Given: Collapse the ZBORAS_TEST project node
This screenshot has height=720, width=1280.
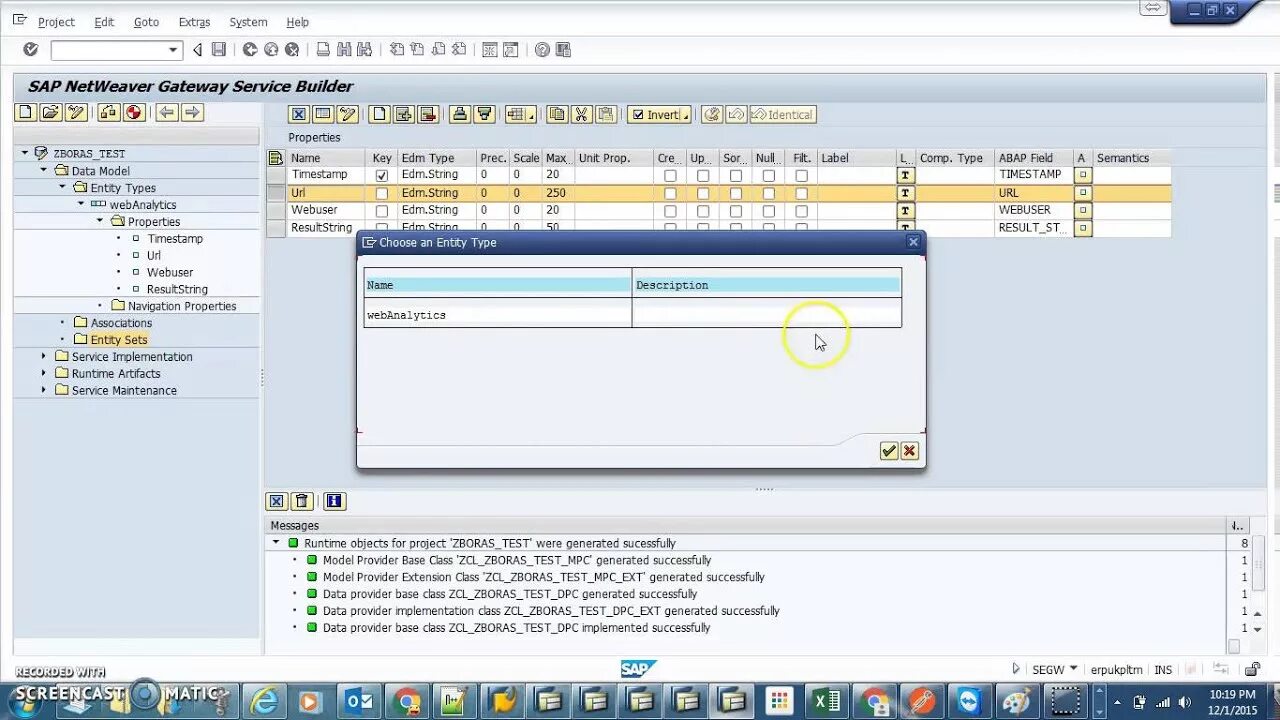Looking at the screenshot, I should pos(25,153).
